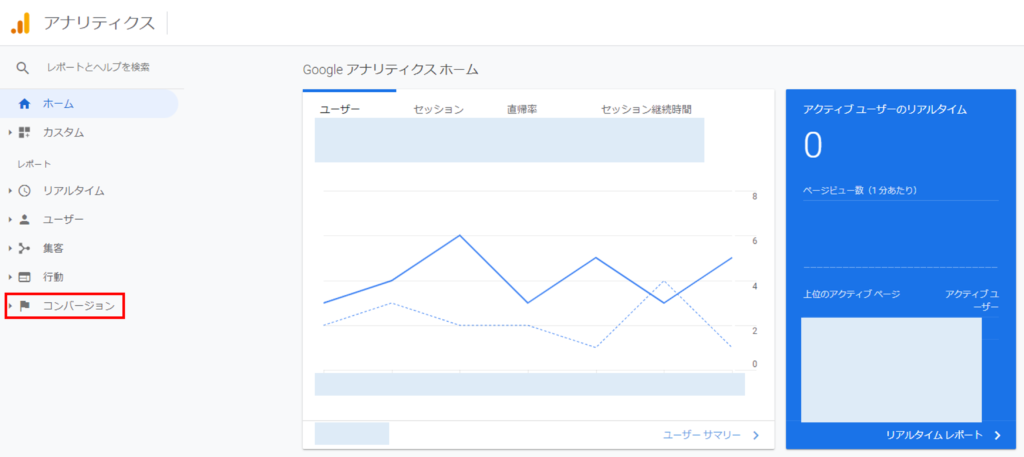Screen dimensions: 1024x457
Task: Click the Google アナリティクス ホーム heading
Action: pyautogui.click(x=391, y=69)
